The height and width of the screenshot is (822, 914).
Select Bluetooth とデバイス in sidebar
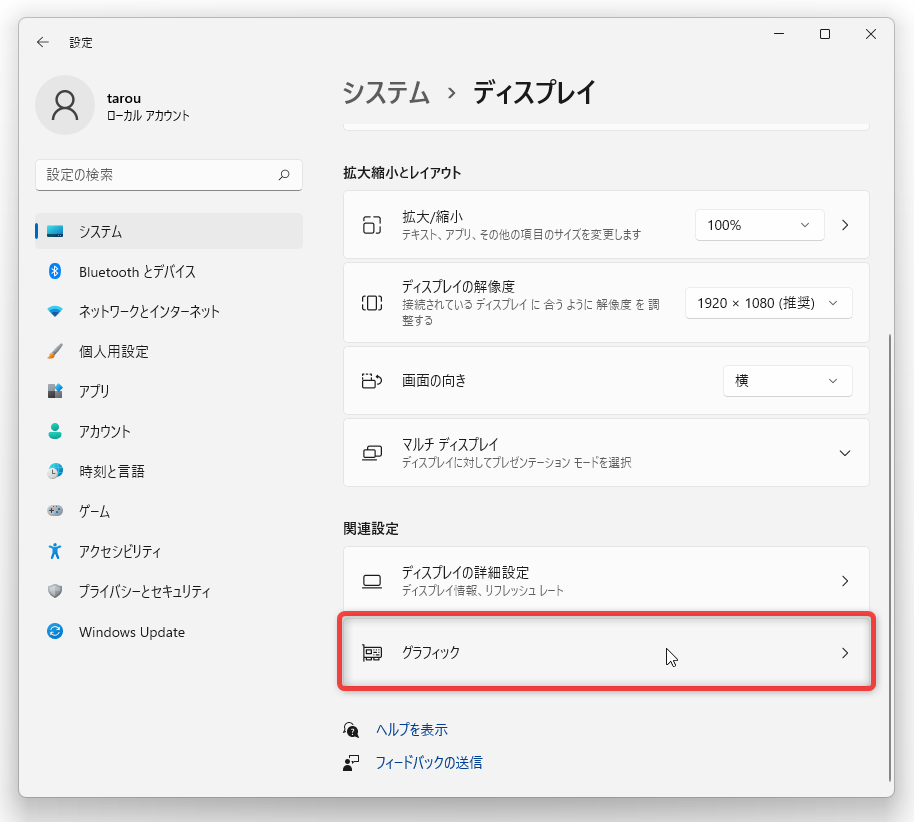(169, 272)
